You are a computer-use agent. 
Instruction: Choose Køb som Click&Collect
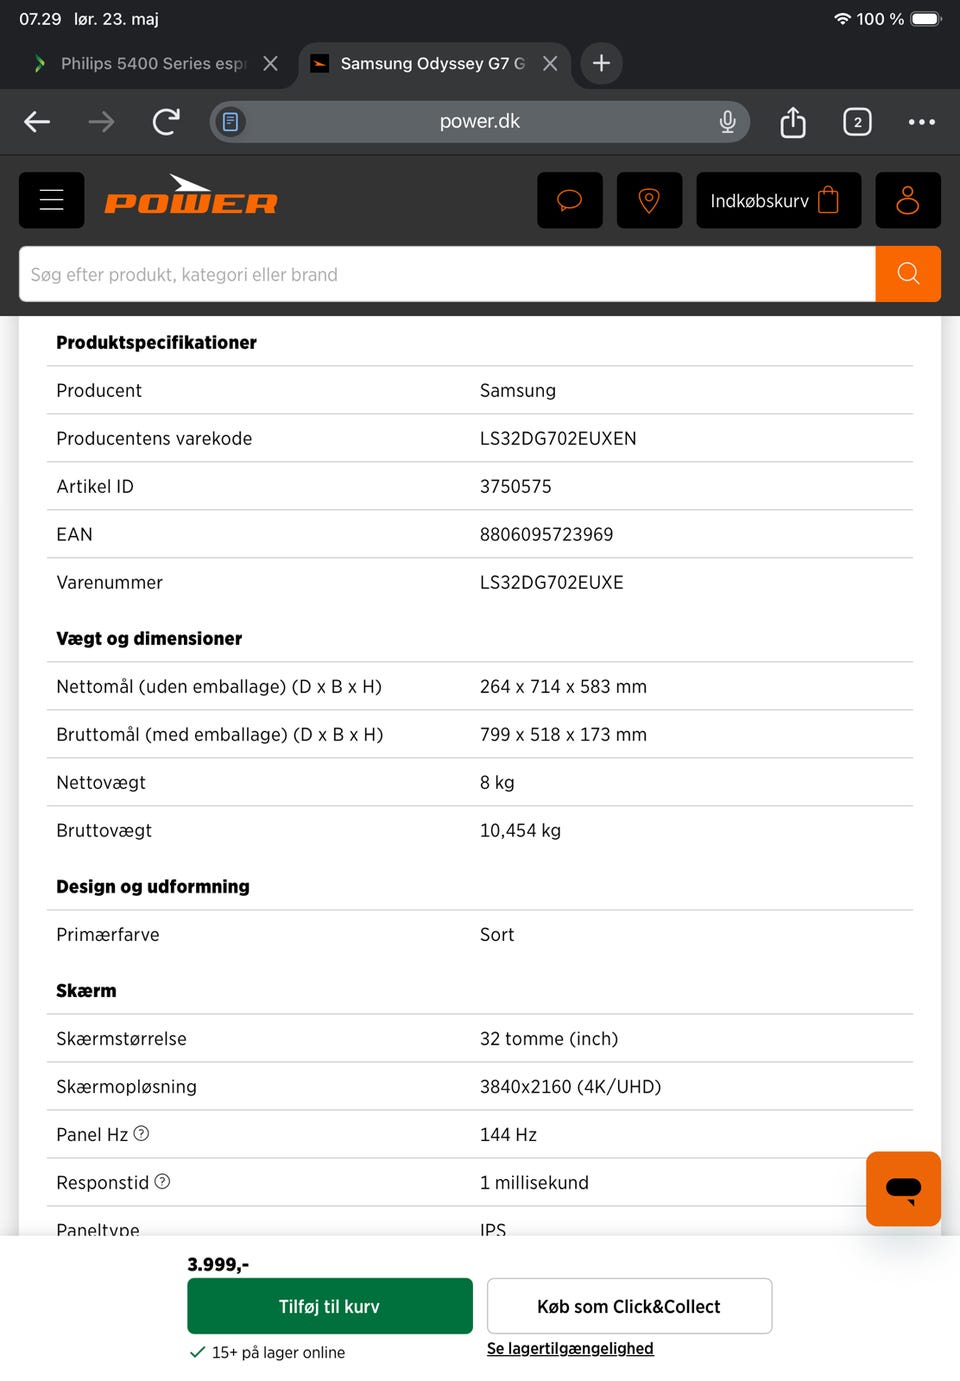click(629, 1306)
